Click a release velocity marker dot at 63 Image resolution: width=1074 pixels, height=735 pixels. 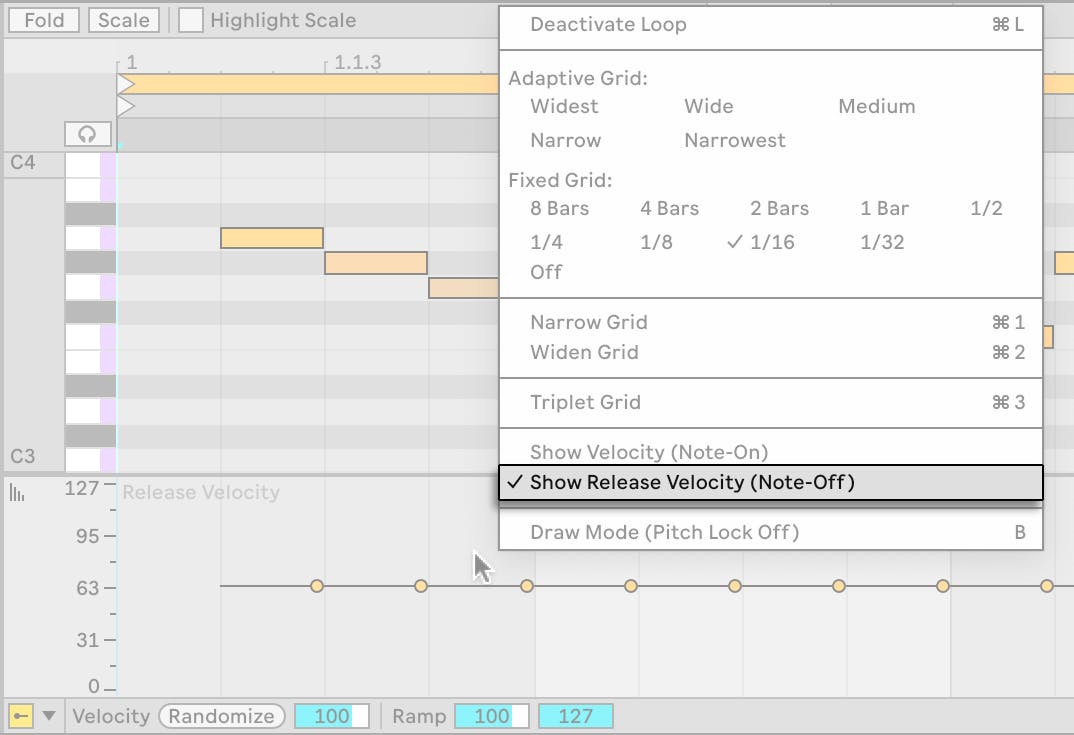click(x=316, y=587)
